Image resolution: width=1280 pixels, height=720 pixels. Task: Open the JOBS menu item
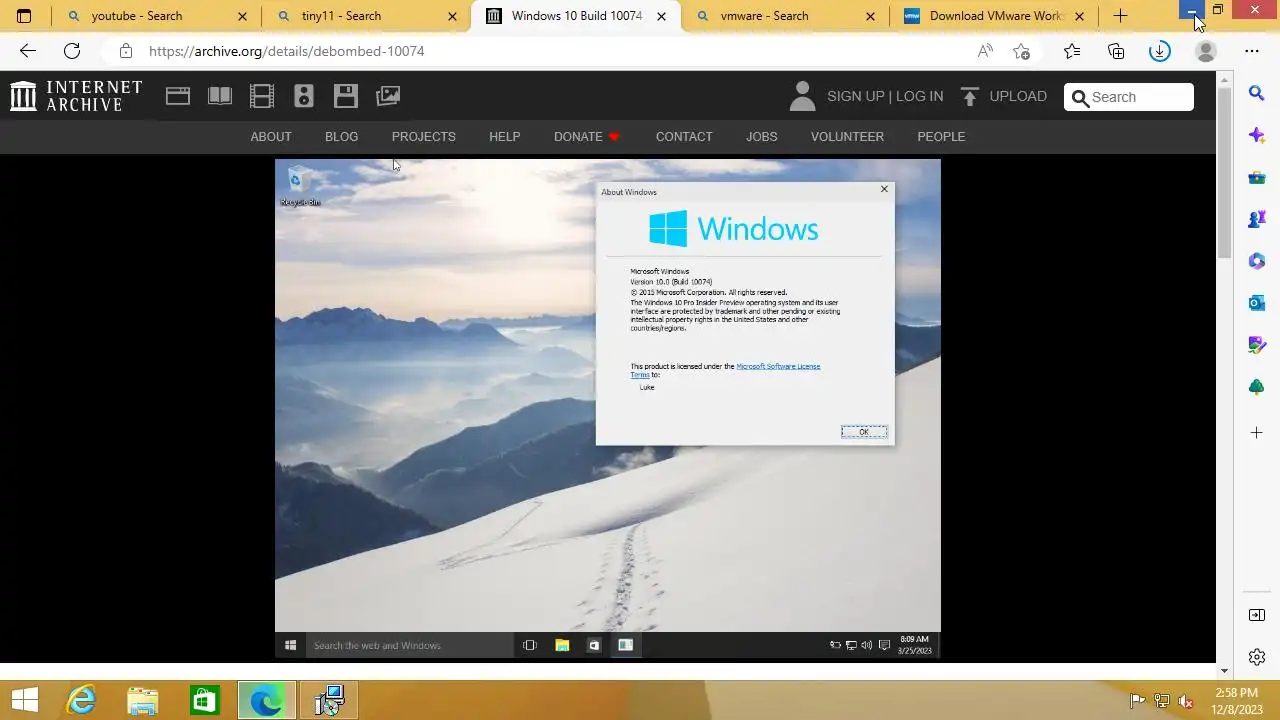tap(761, 137)
